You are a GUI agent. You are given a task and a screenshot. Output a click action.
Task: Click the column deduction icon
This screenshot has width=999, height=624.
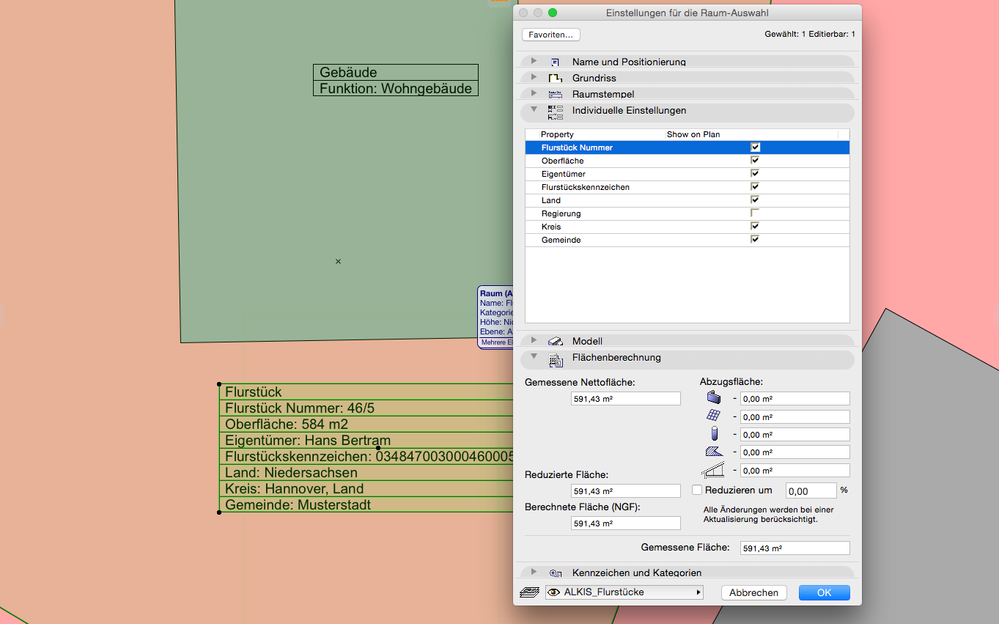click(714, 433)
